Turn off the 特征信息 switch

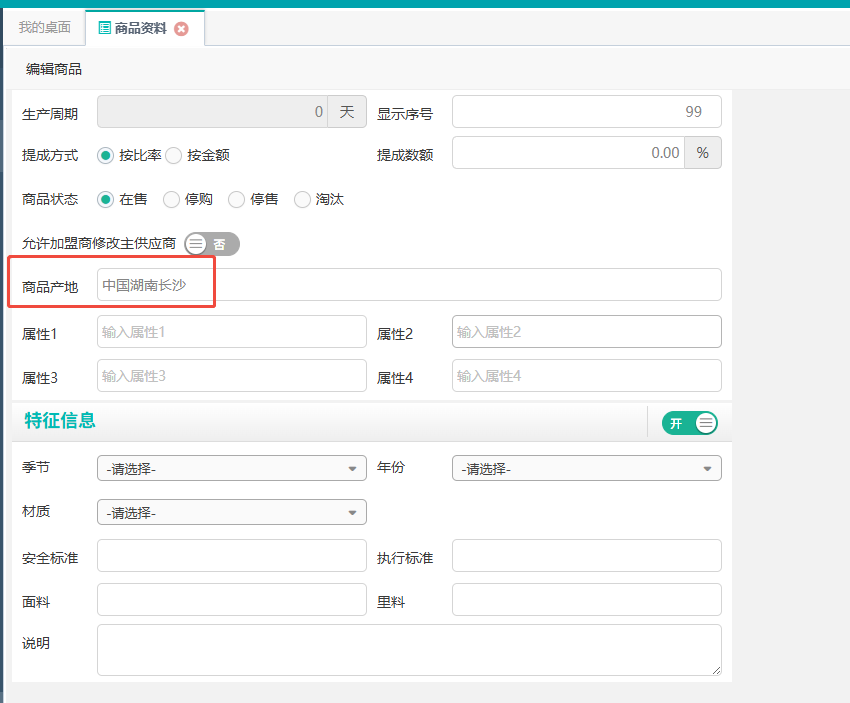690,423
